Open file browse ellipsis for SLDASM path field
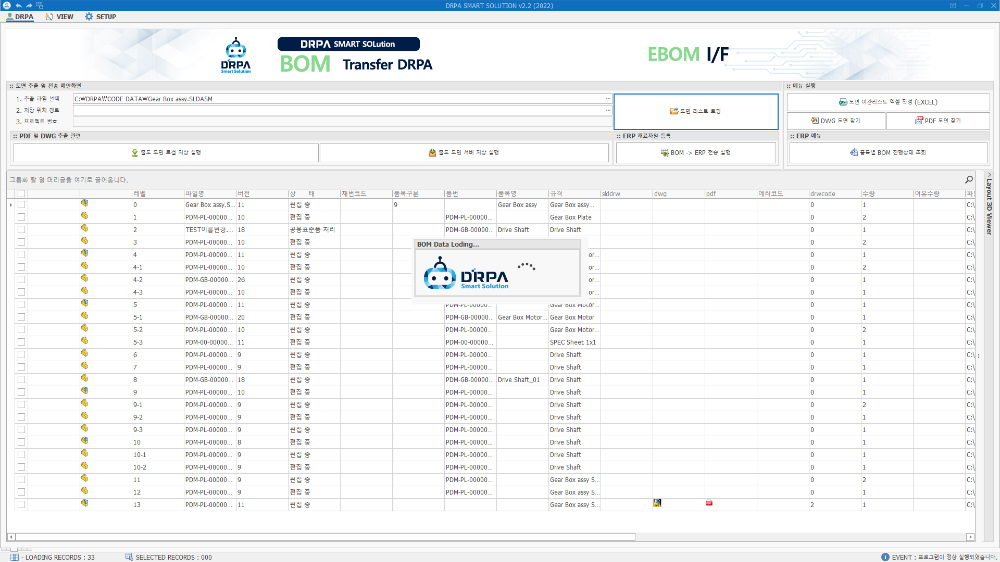The height and width of the screenshot is (562, 1000). pyautogui.click(x=608, y=99)
